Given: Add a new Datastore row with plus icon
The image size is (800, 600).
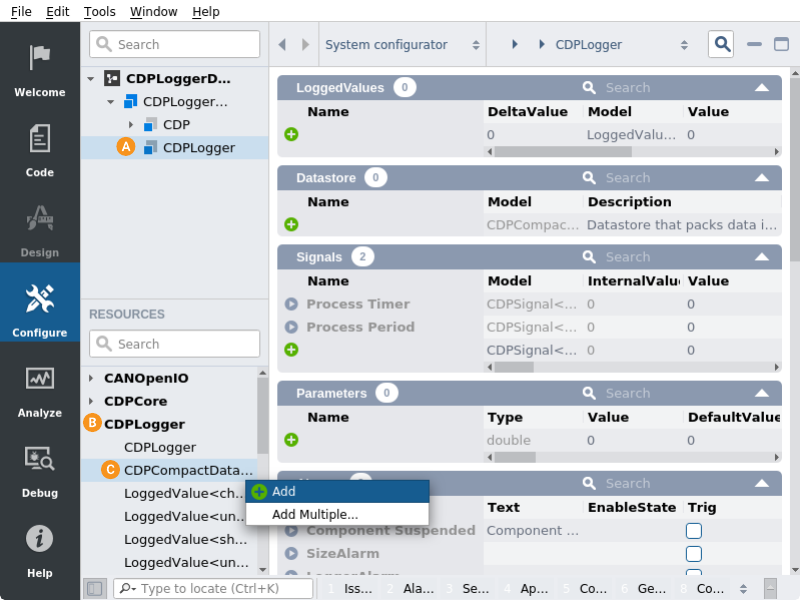Looking at the screenshot, I should pyautogui.click(x=291, y=225).
